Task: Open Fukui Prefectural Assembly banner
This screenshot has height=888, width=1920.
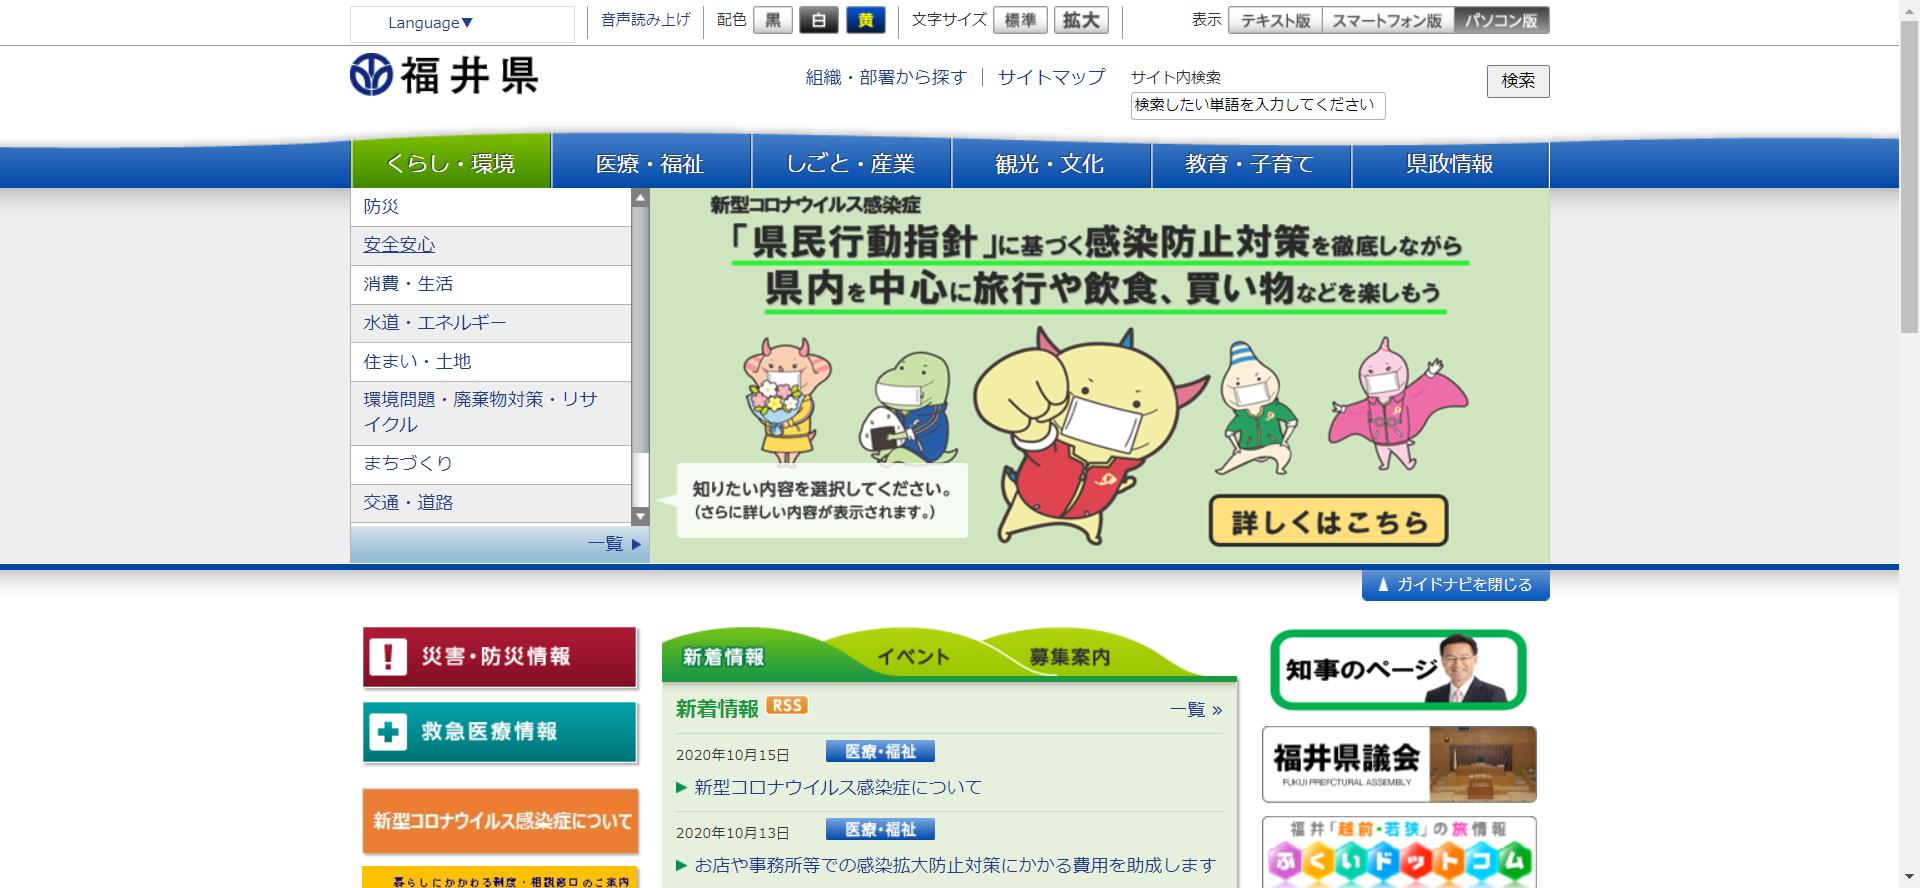Action: [x=1398, y=764]
